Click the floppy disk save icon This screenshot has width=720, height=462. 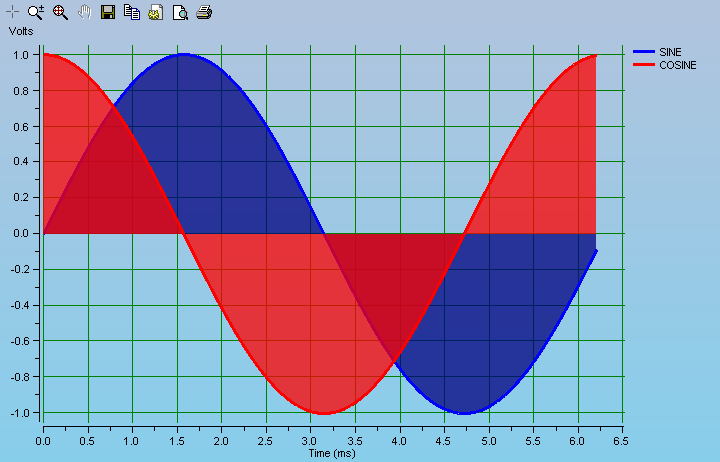tap(108, 12)
